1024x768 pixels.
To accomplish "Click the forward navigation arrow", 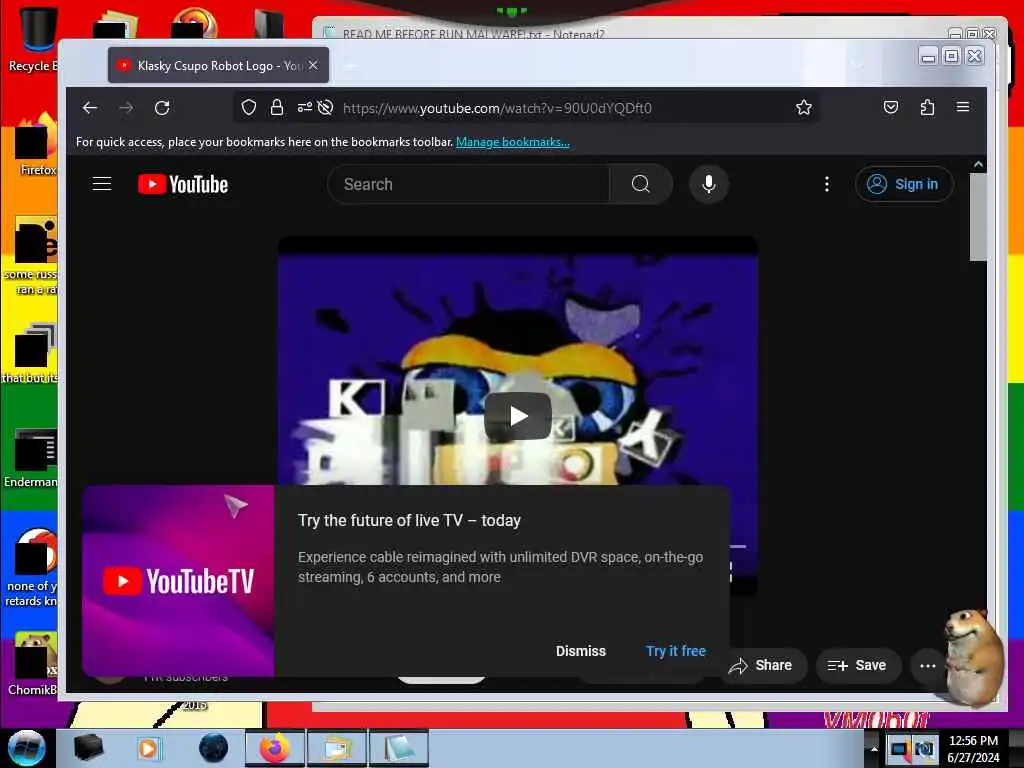I will pos(126,108).
